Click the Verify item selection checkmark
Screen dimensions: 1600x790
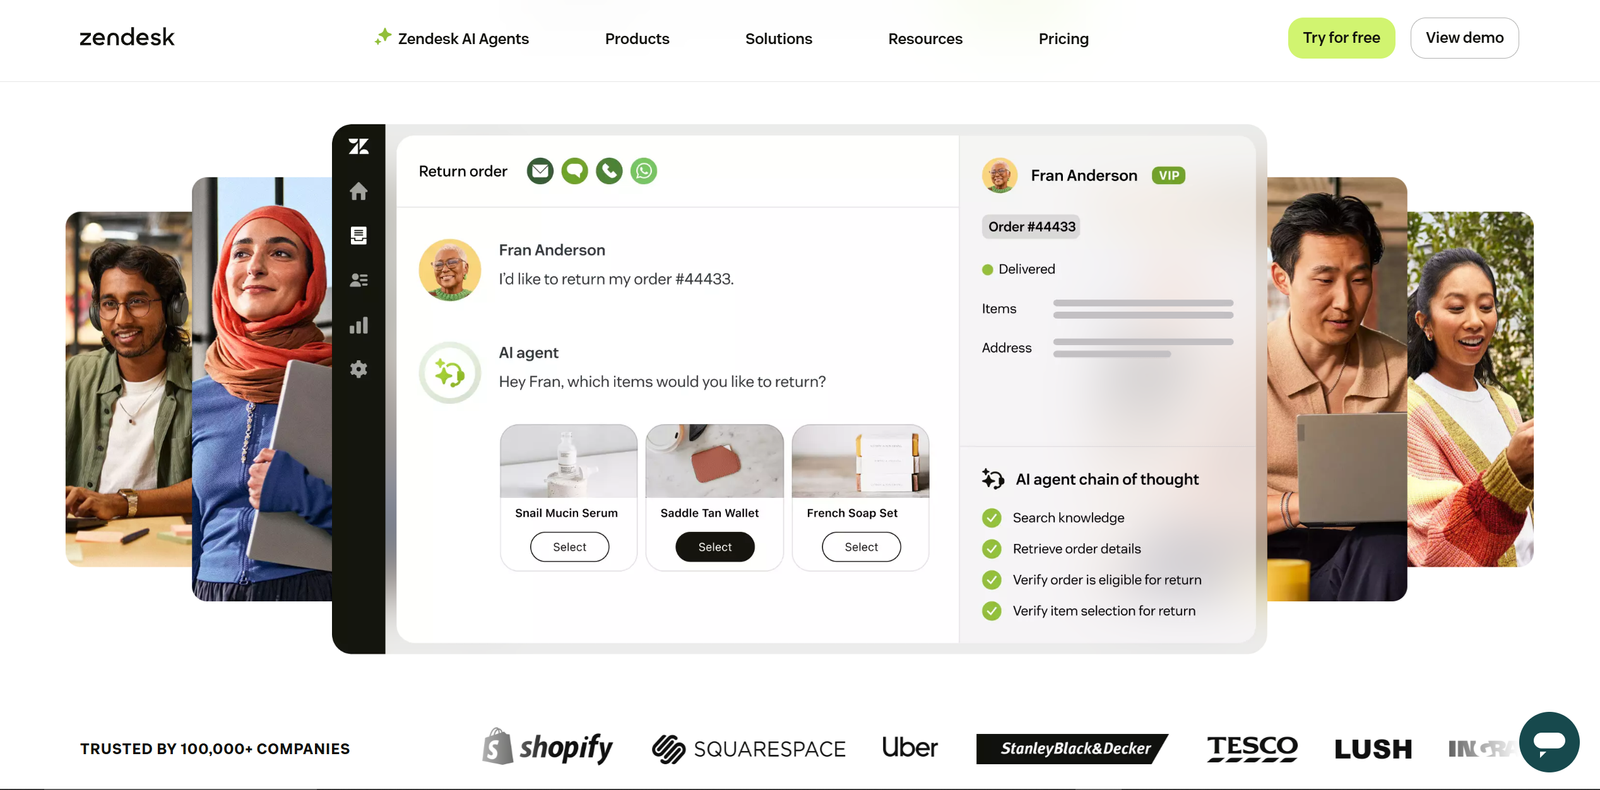point(992,611)
